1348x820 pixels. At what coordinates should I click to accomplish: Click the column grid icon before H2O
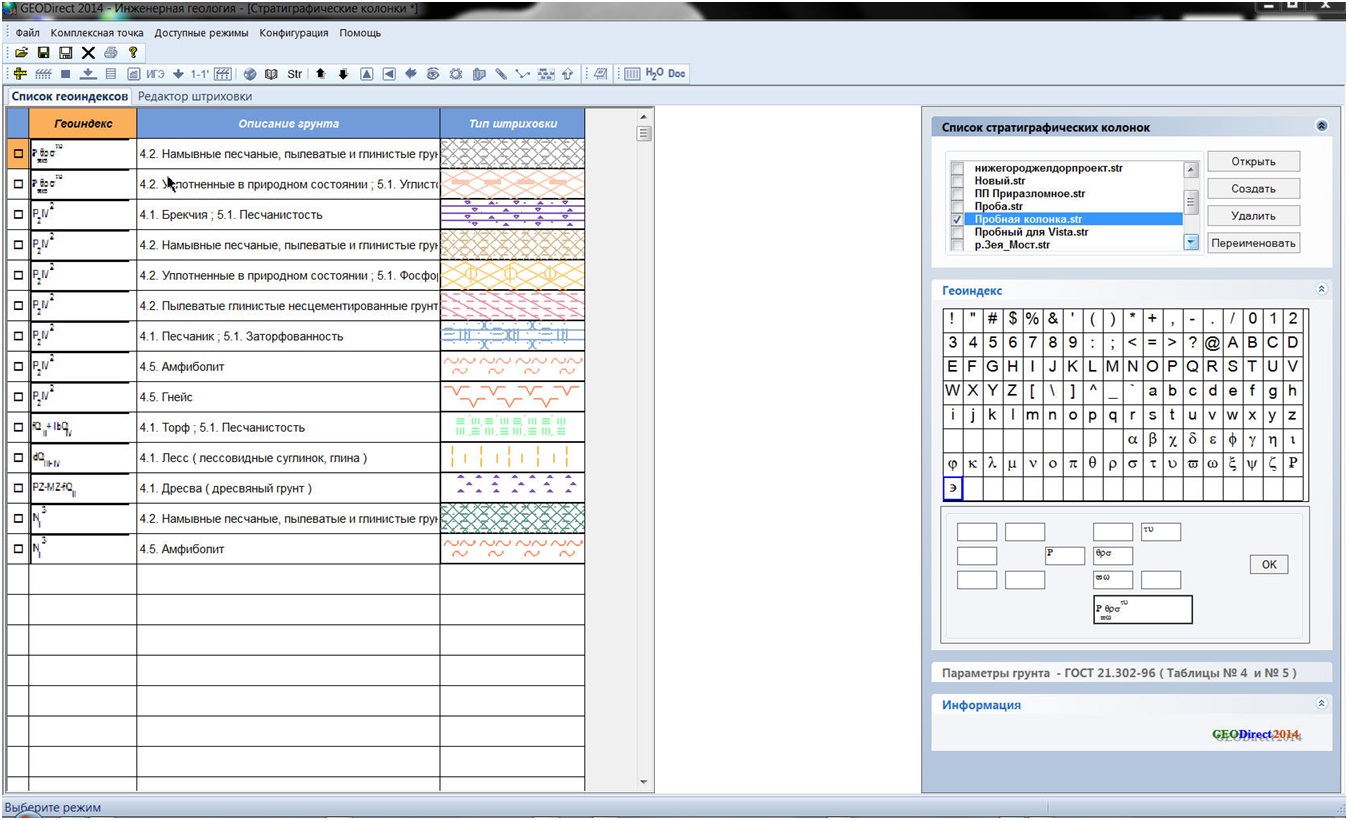point(632,74)
